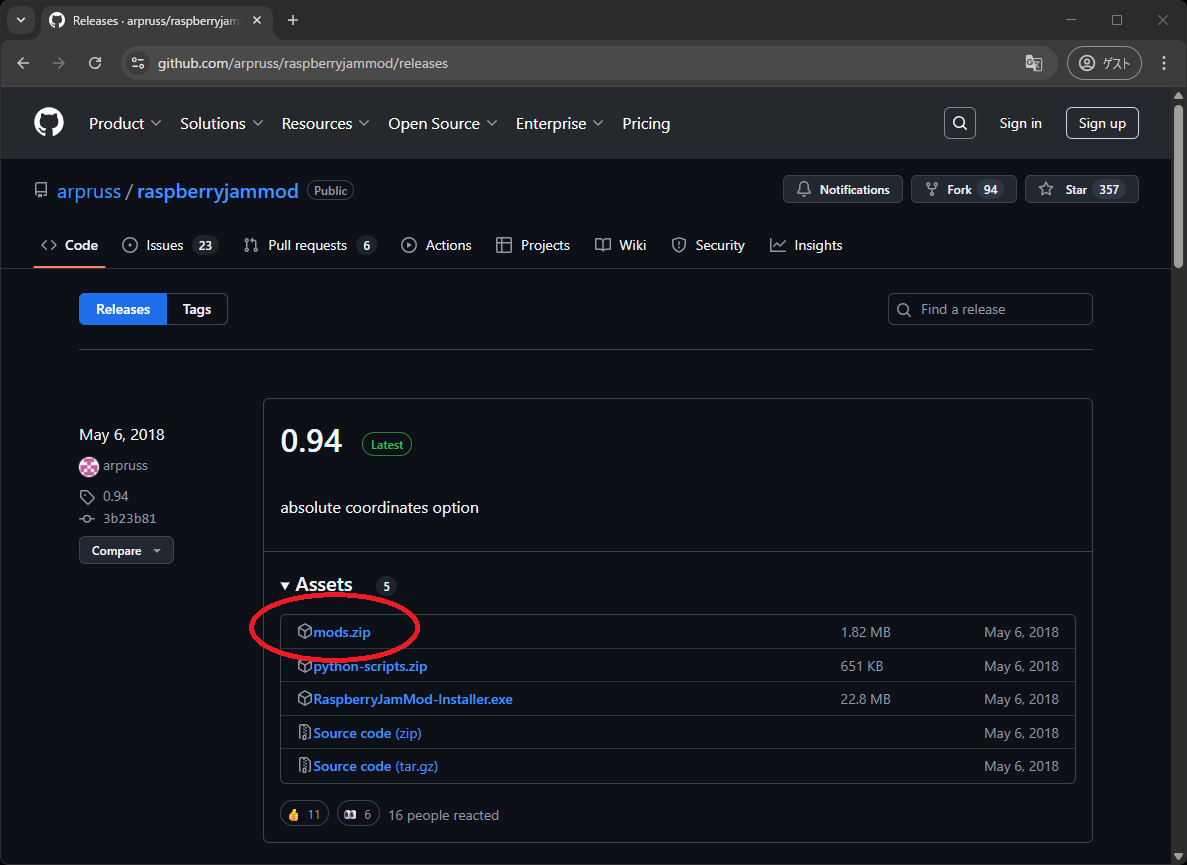The image size is (1187, 865).
Task: Click the mods.zip package icon
Action: pyautogui.click(x=304, y=631)
